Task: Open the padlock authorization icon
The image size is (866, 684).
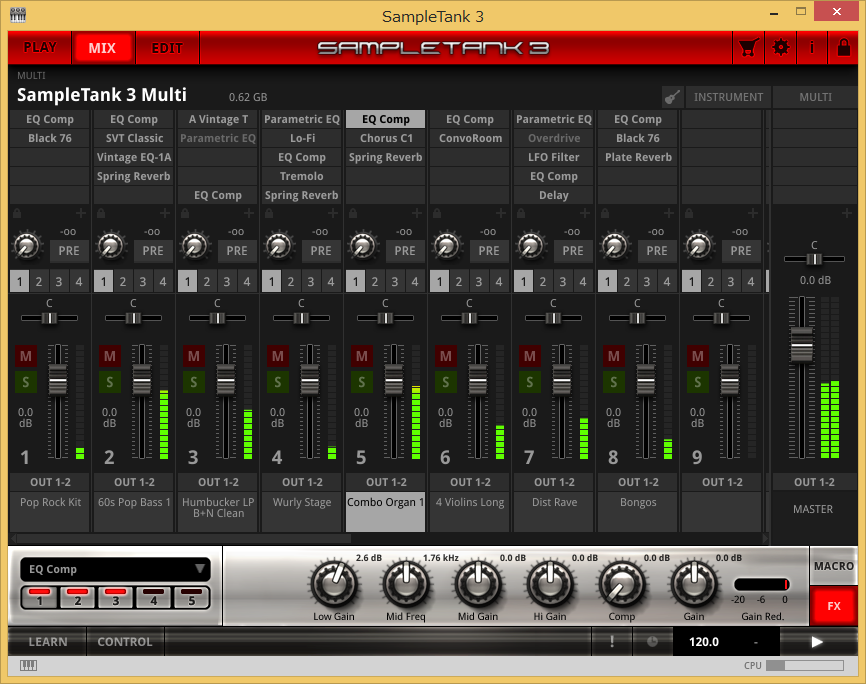Action: (843, 48)
